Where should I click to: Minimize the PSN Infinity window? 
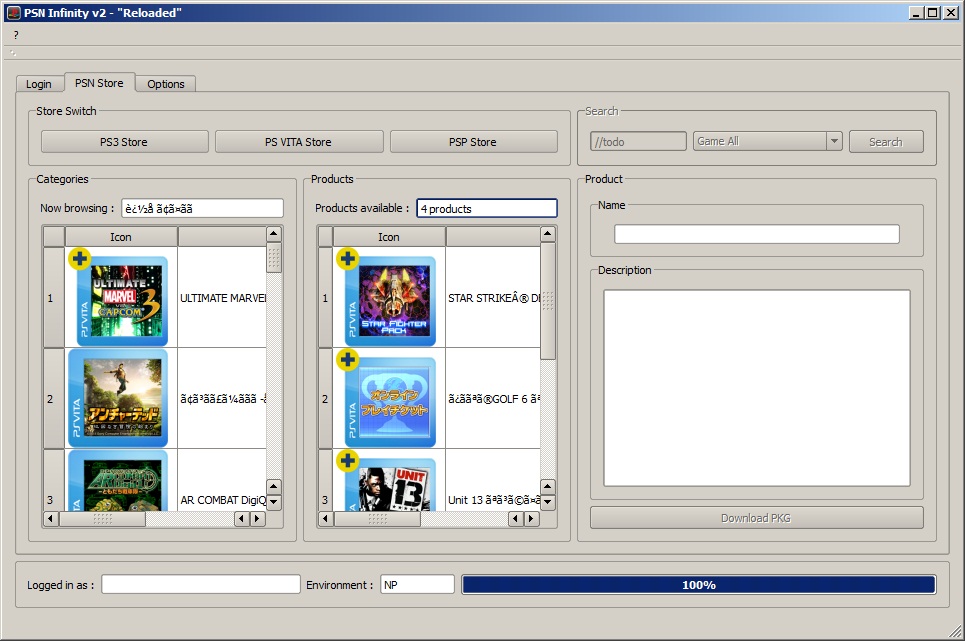click(x=916, y=12)
